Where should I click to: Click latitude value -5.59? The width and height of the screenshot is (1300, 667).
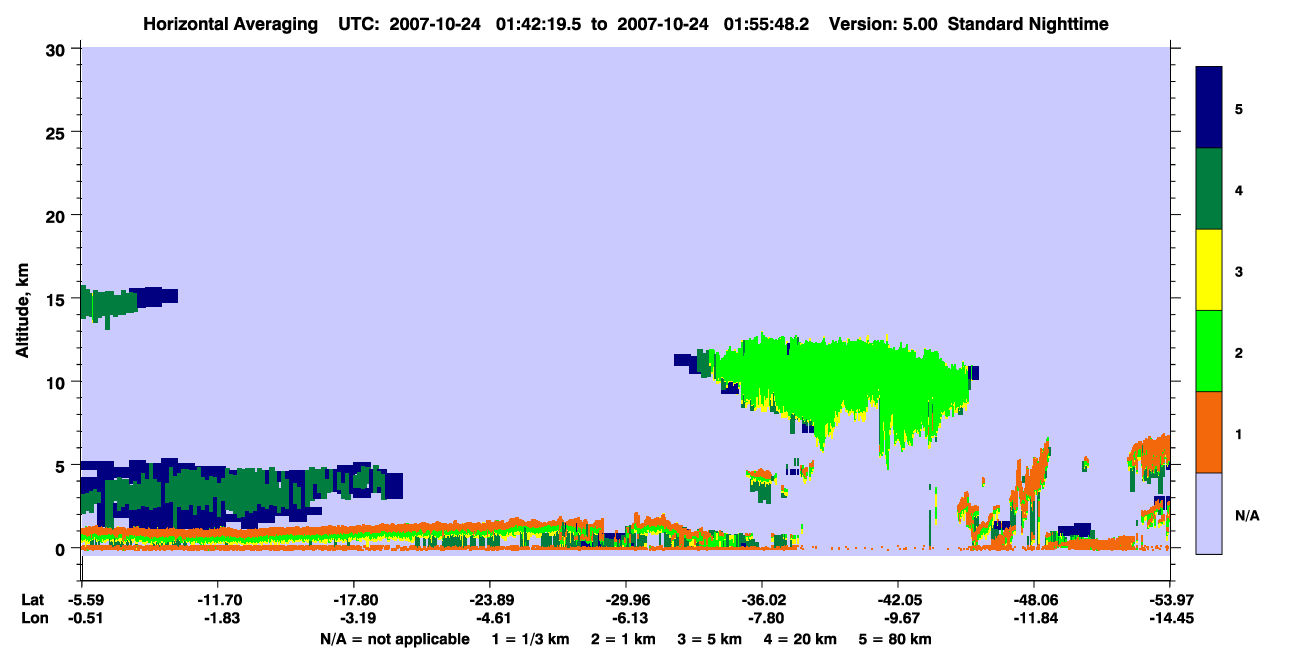click(x=82, y=600)
